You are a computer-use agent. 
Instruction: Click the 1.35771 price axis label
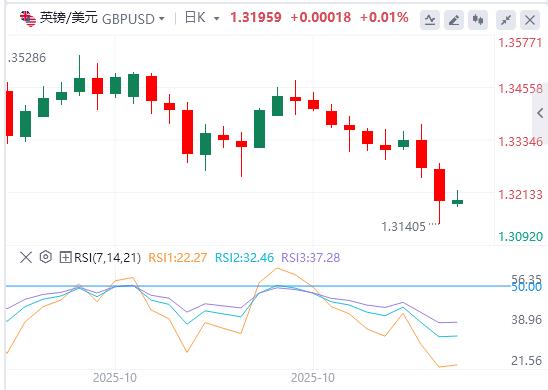(x=520, y=43)
